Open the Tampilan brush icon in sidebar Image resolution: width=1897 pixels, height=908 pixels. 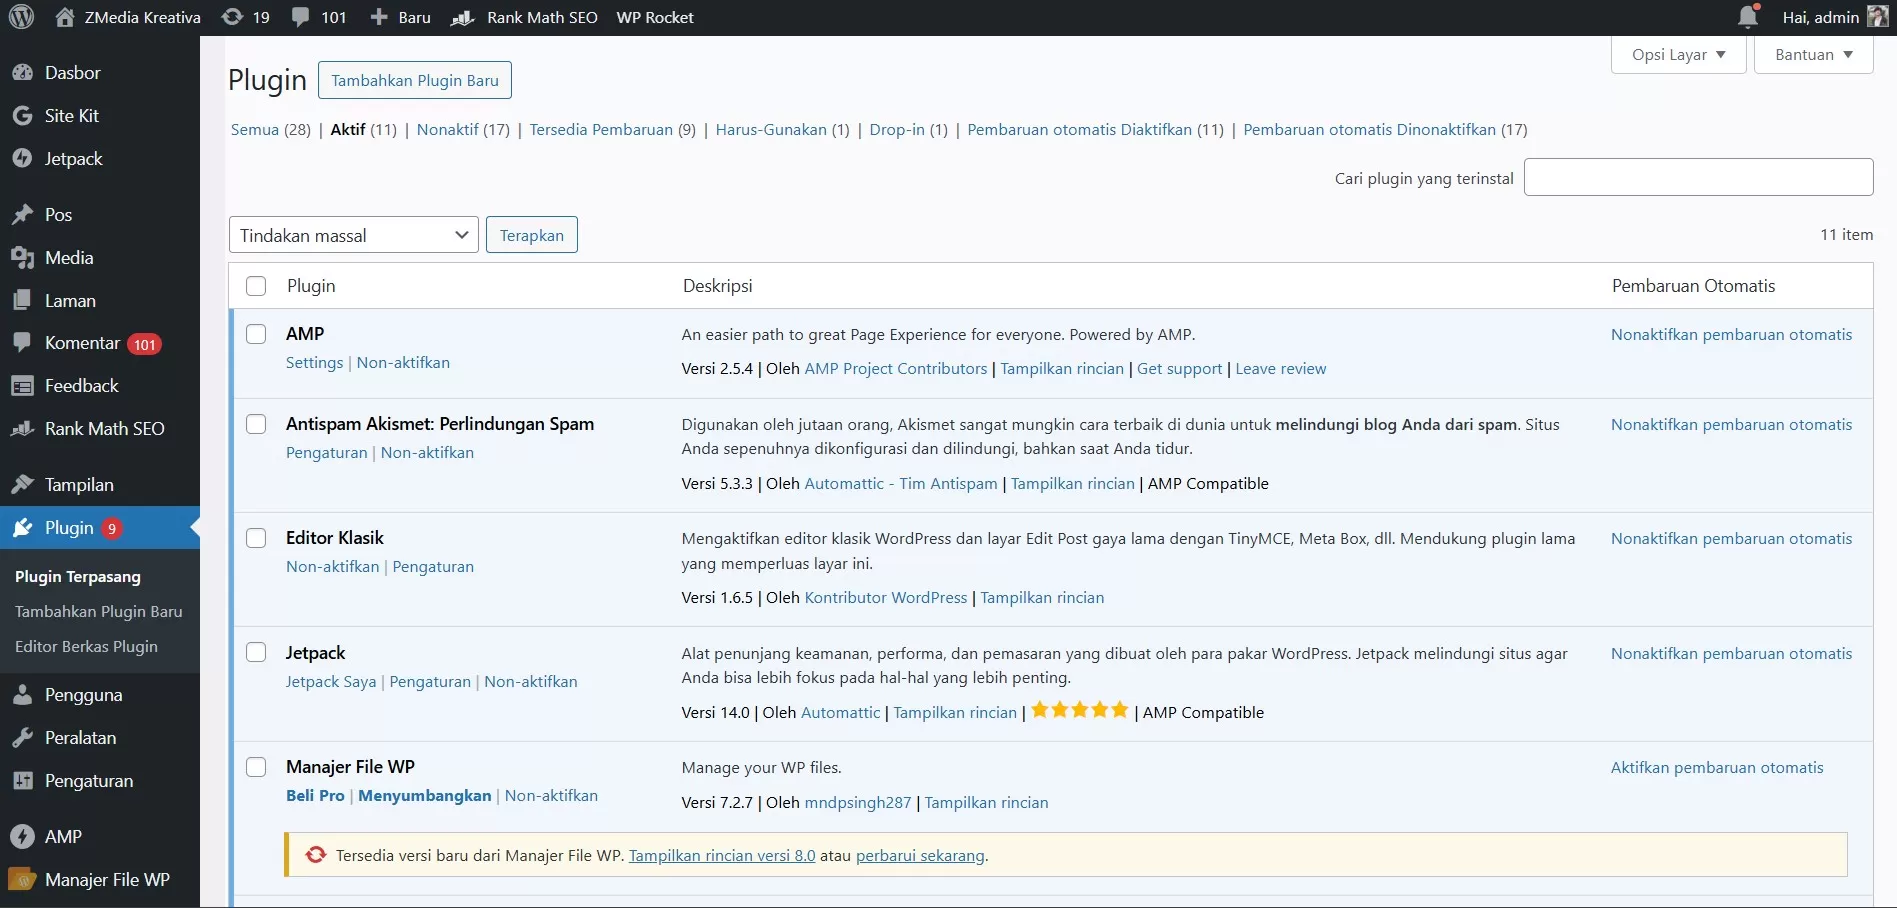coord(22,485)
